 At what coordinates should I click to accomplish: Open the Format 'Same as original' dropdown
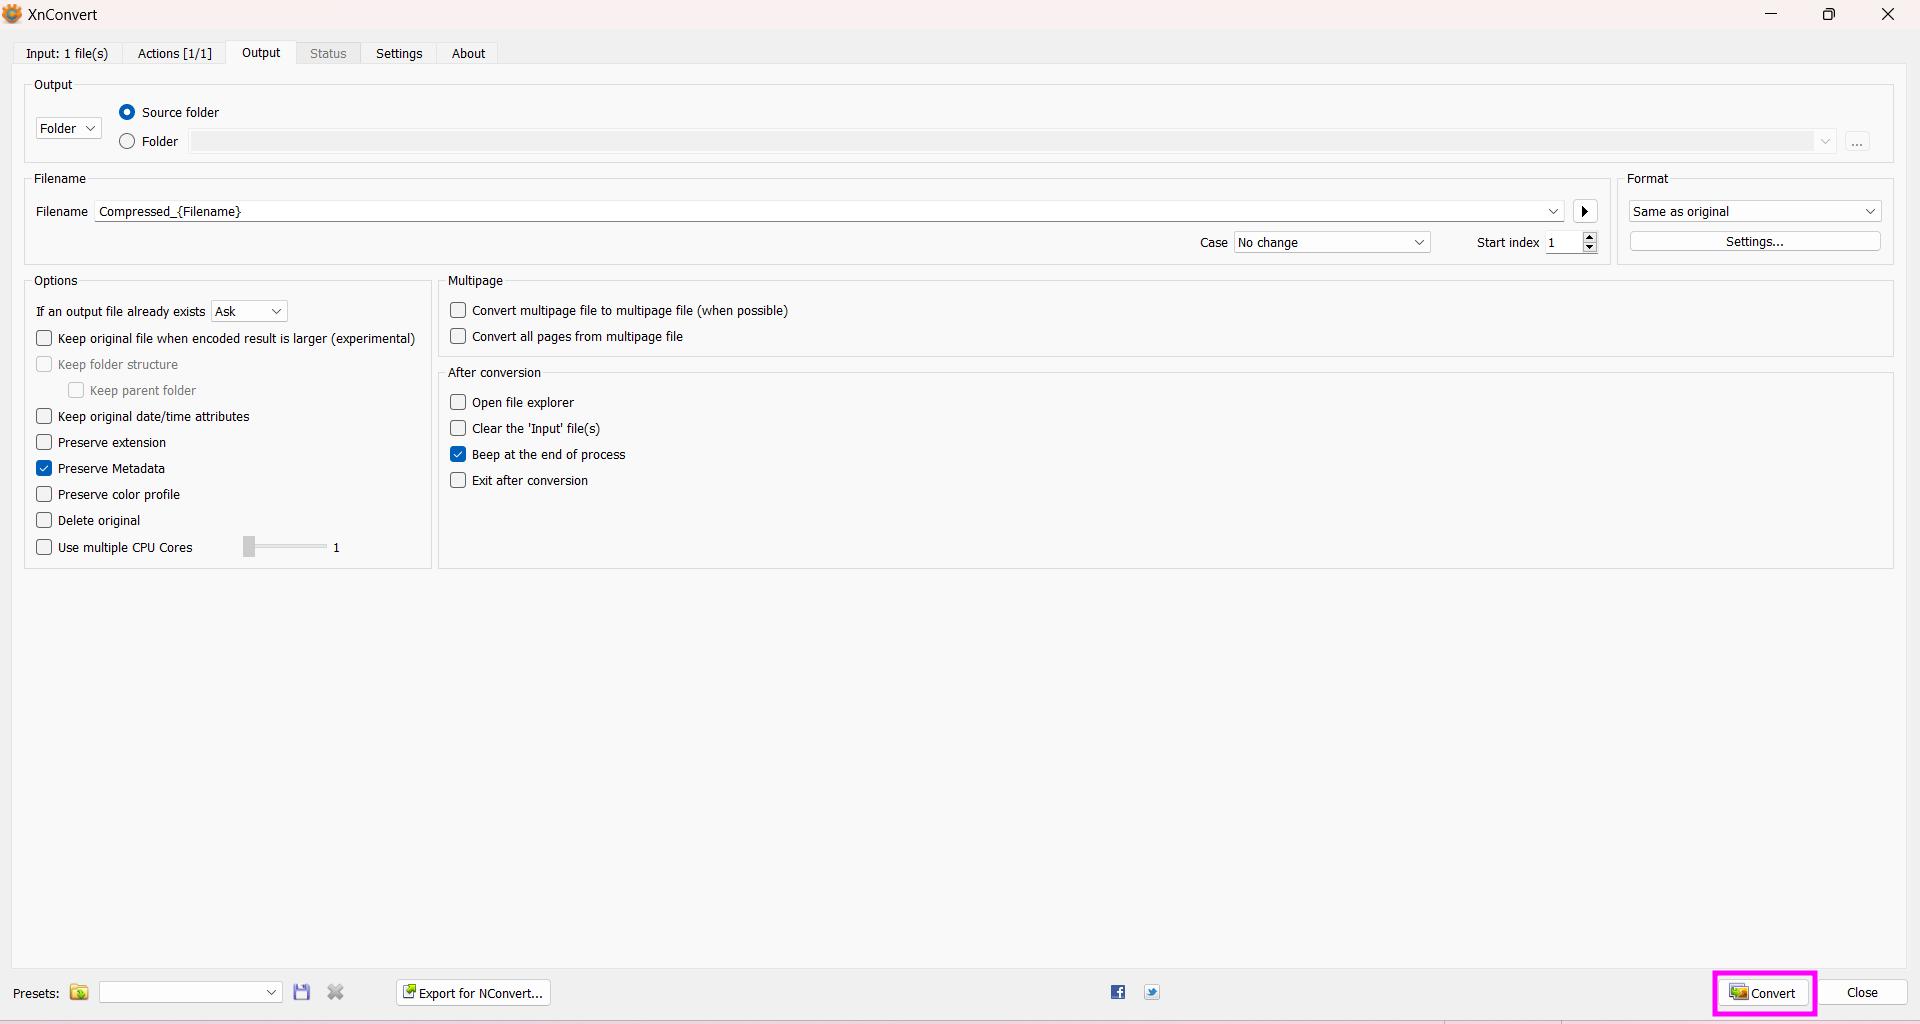click(x=1755, y=212)
